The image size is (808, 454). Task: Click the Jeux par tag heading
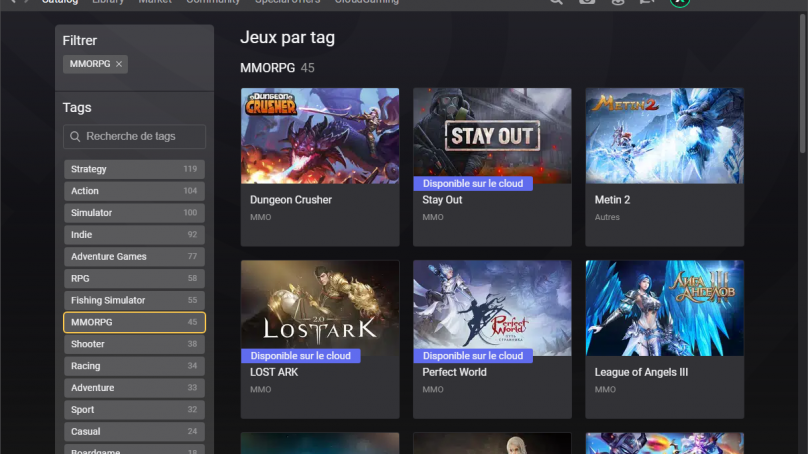[288, 38]
